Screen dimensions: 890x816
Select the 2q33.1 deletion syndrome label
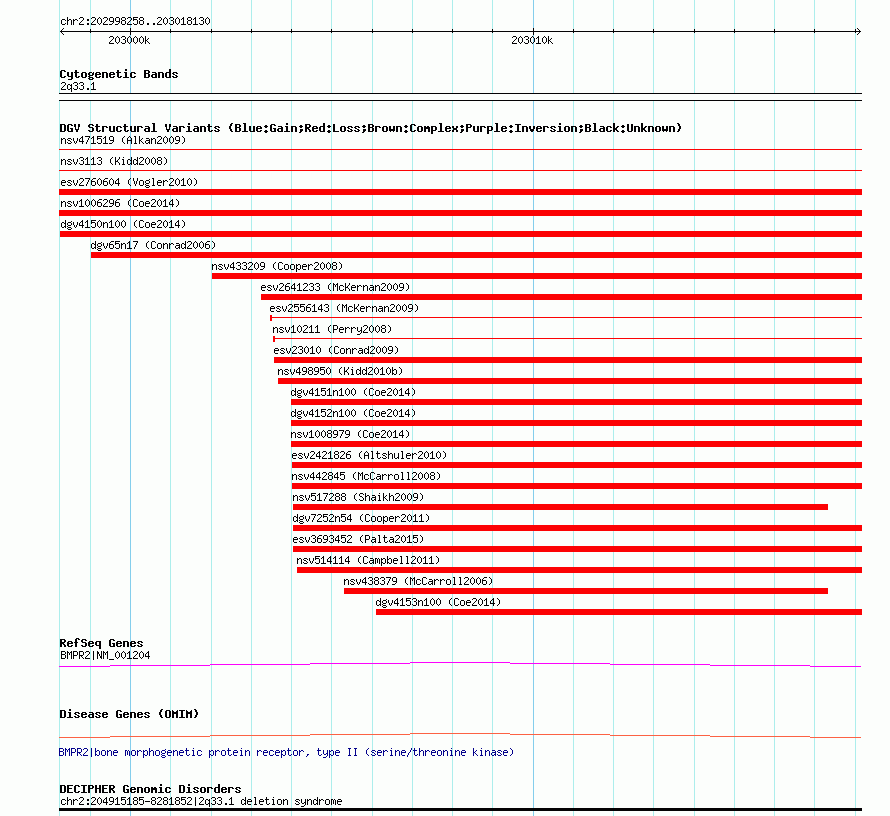[201, 801]
